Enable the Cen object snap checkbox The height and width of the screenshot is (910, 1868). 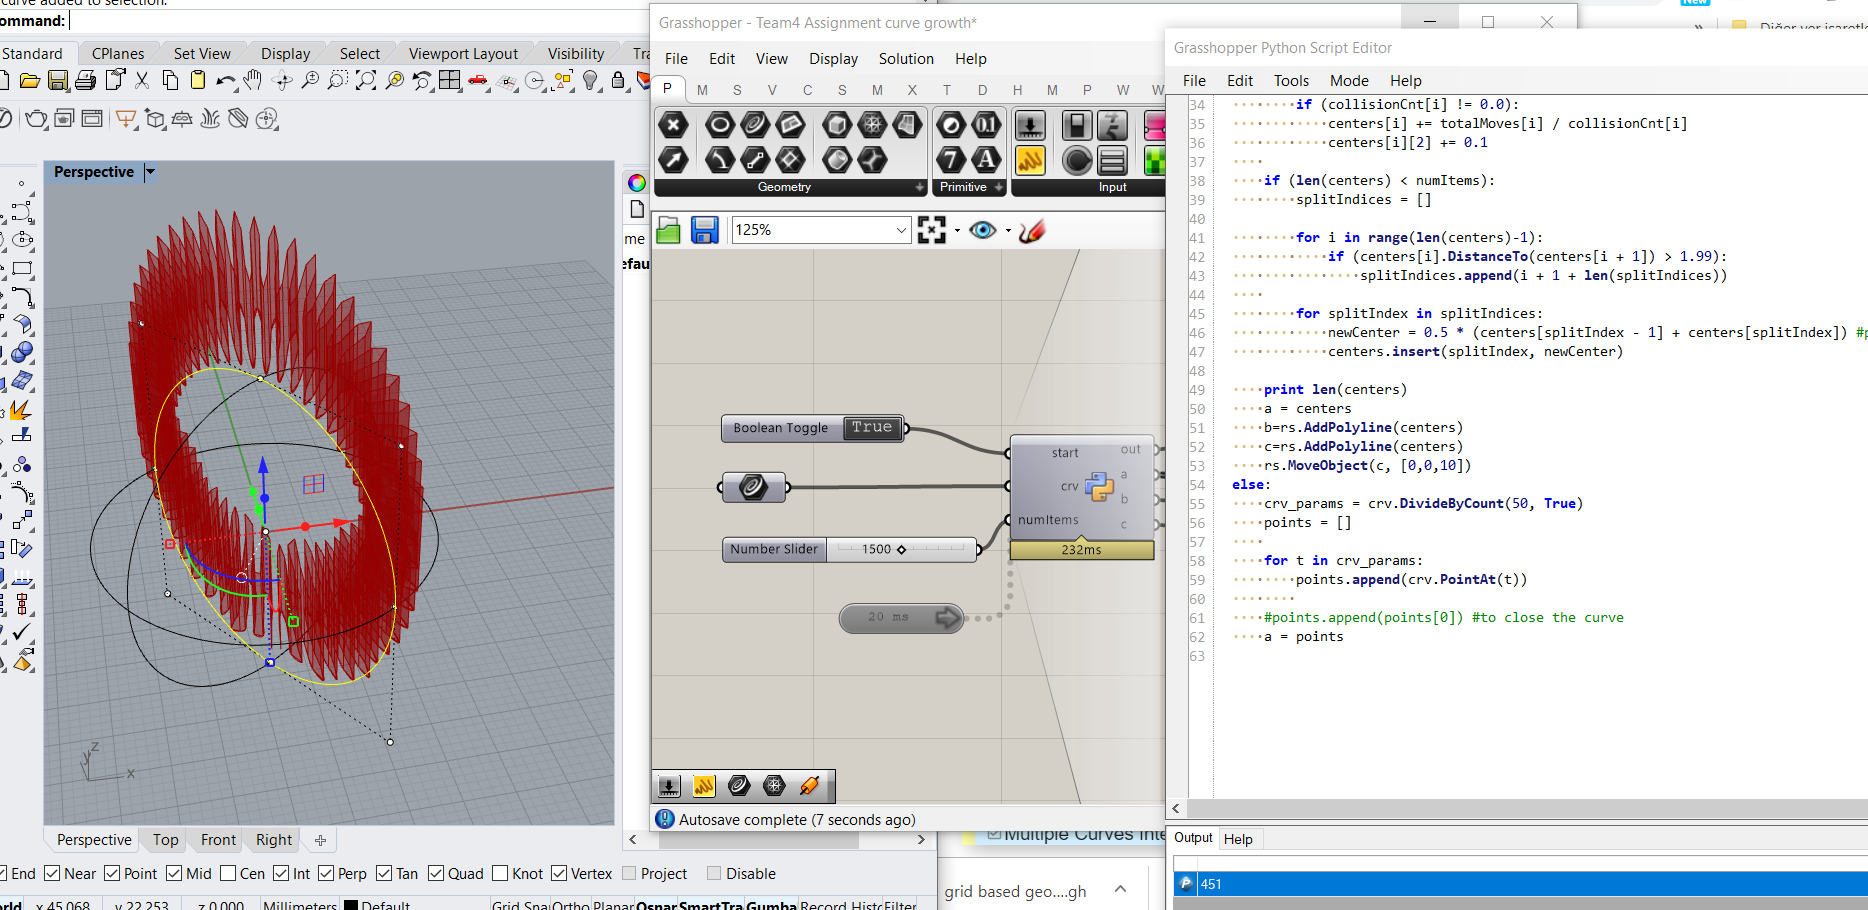click(228, 874)
